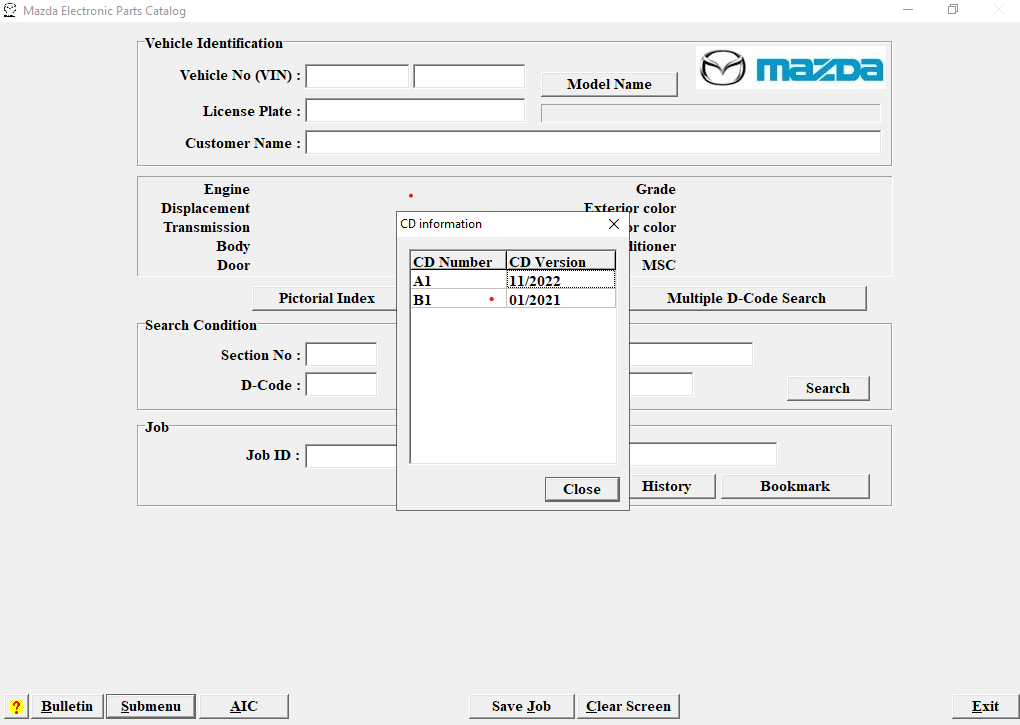The image size is (1020, 725).
Task: Click the Model Name button
Action: pyautogui.click(x=609, y=84)
